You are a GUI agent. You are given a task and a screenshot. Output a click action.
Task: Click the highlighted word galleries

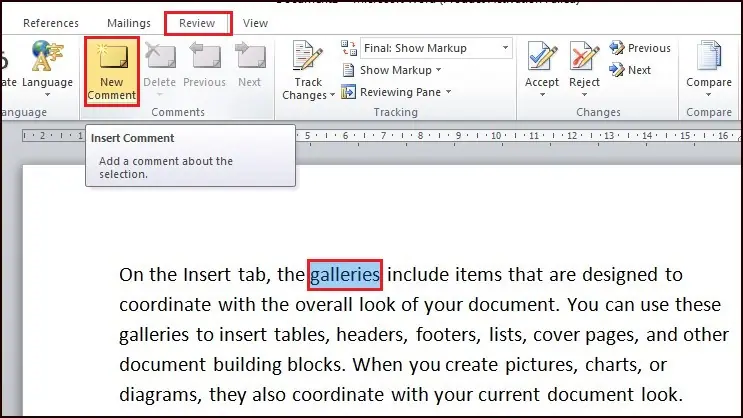pos(345,275)
